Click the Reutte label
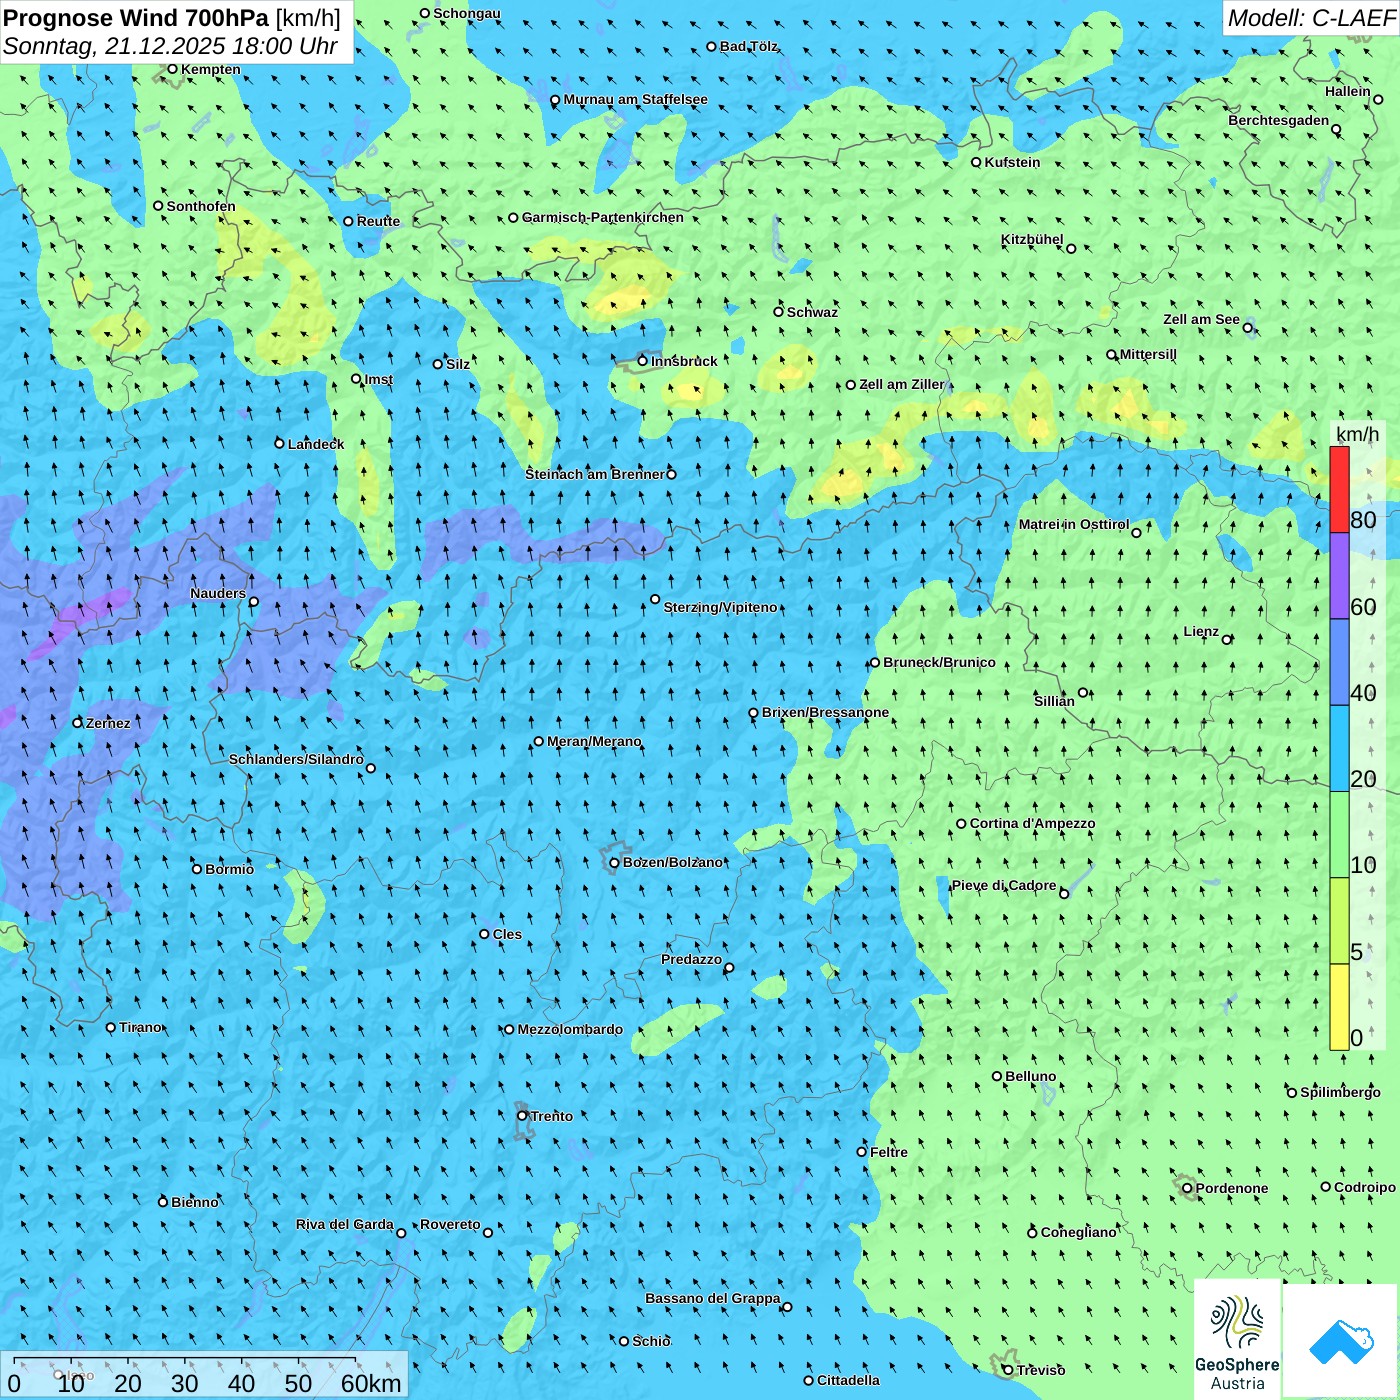The width and height of the screenshot is (1400, 1400). (x=378, y=221)
